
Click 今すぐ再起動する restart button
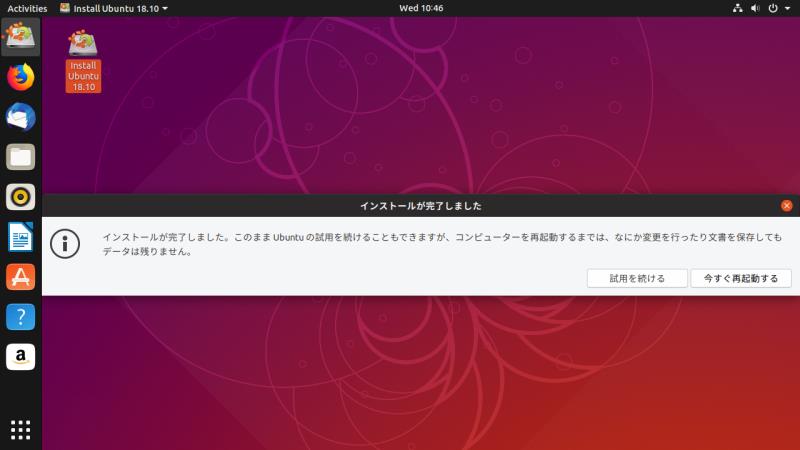pyautogui.click(x=740, y=278)
